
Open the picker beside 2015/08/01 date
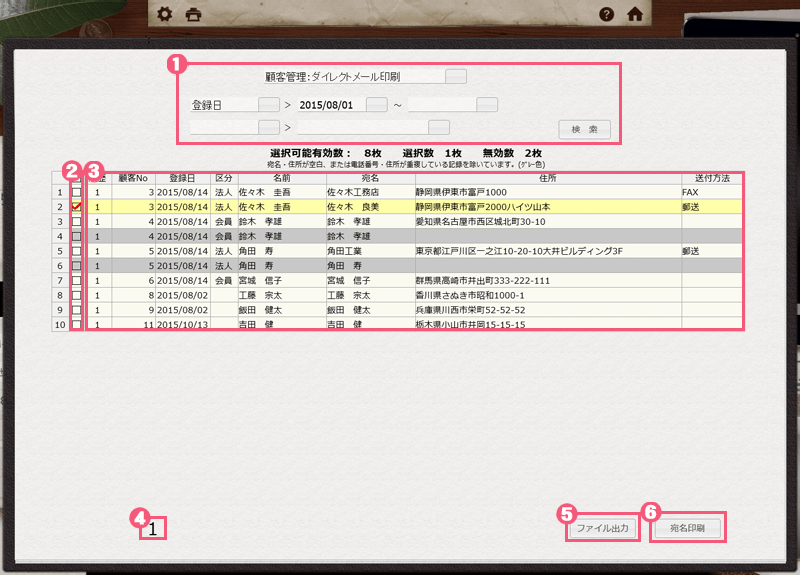click(376, 104)
